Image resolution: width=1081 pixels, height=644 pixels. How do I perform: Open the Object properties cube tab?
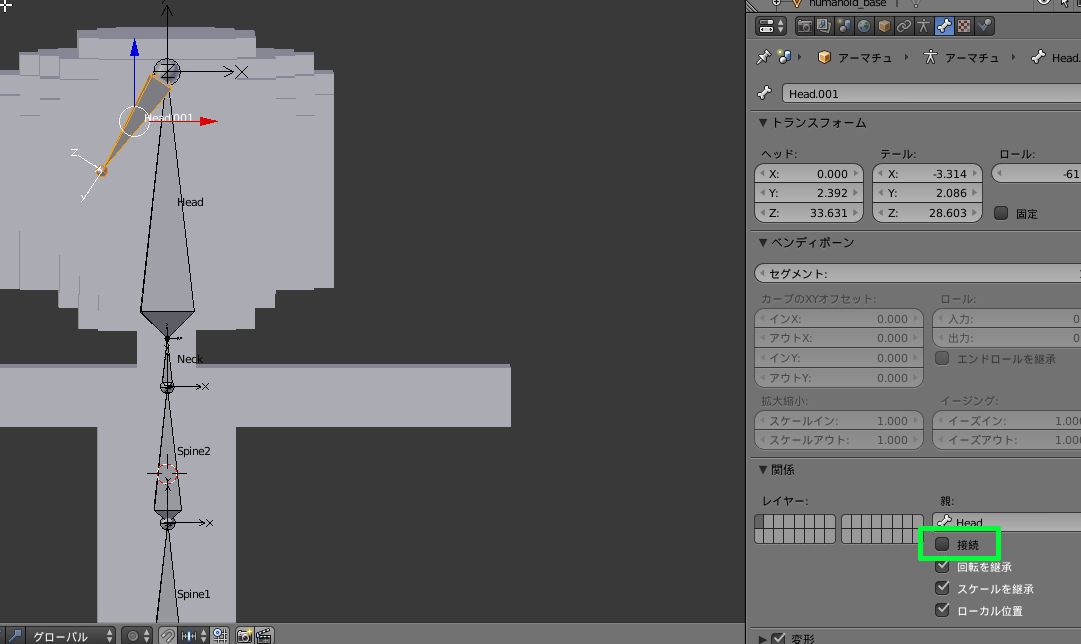tap(884, 26)
